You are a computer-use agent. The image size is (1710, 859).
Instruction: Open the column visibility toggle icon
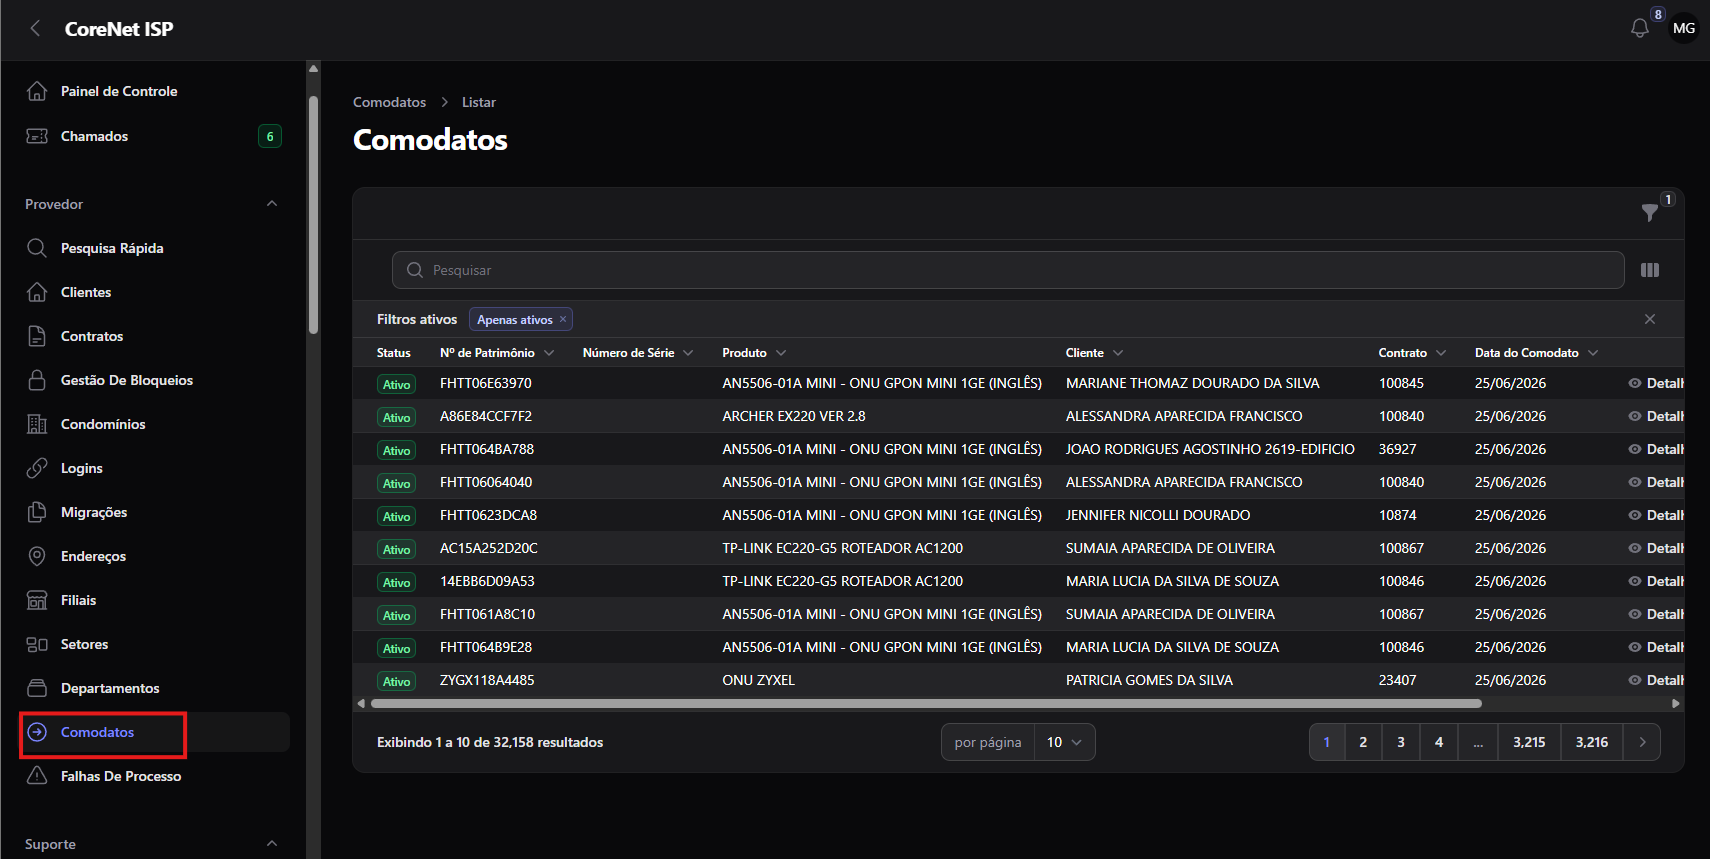(x=1650, y=270)
